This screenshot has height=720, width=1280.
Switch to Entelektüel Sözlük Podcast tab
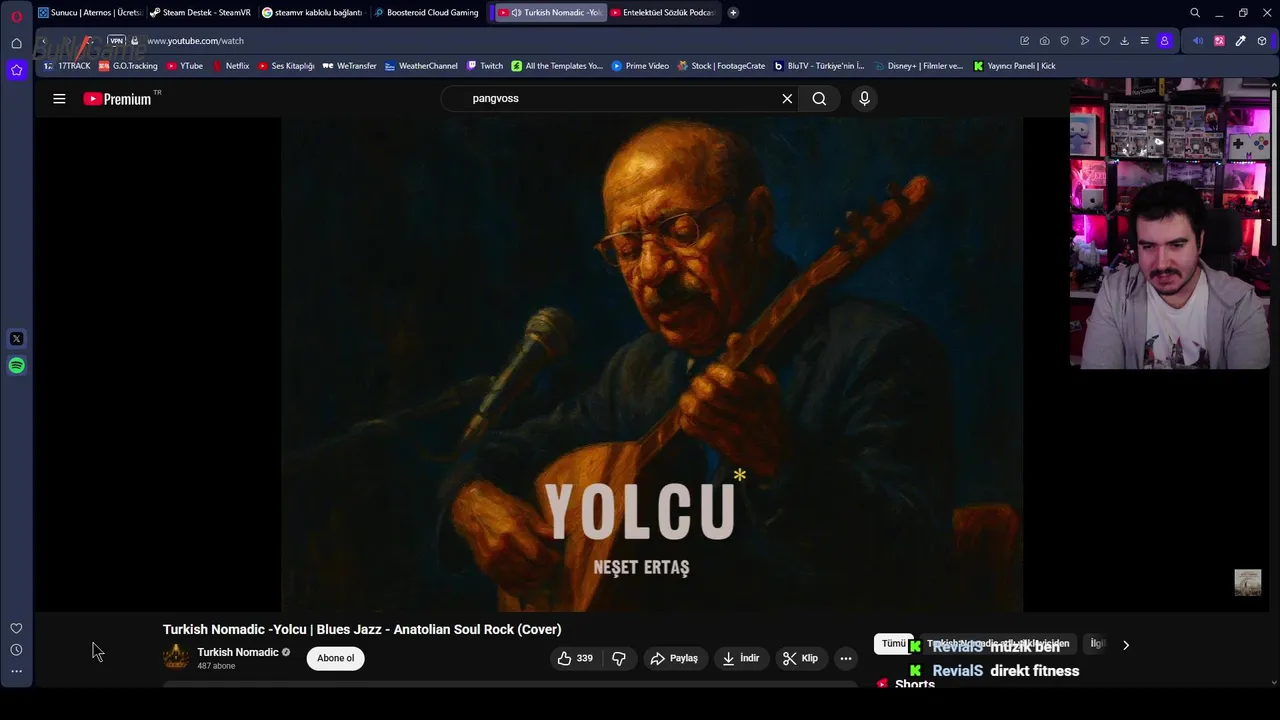[662, 13]
